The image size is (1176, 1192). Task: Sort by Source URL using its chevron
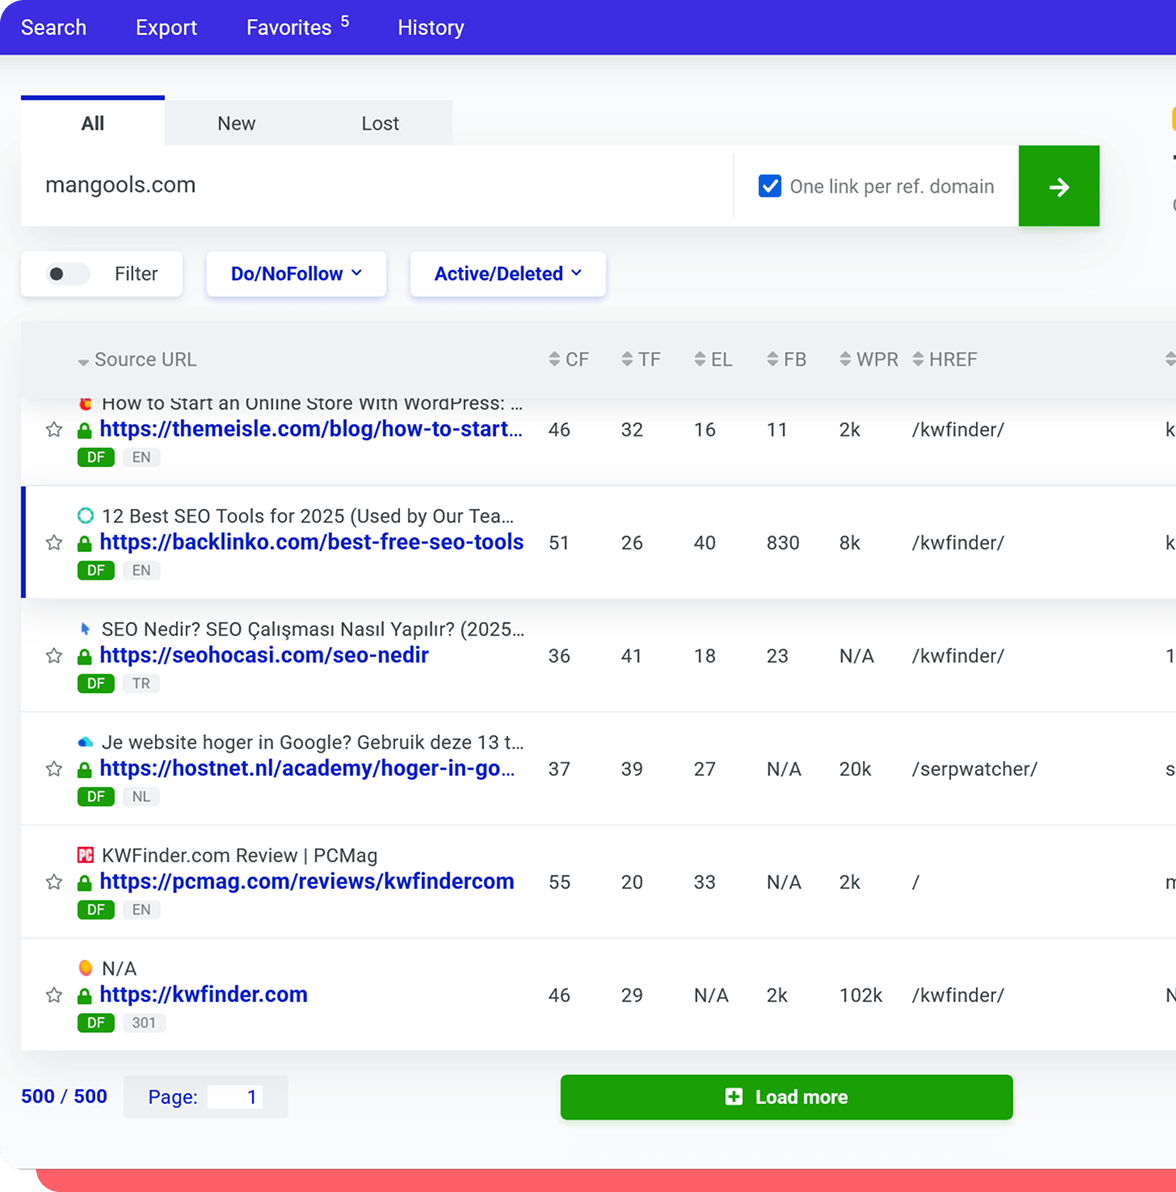(x=83, y=360)
